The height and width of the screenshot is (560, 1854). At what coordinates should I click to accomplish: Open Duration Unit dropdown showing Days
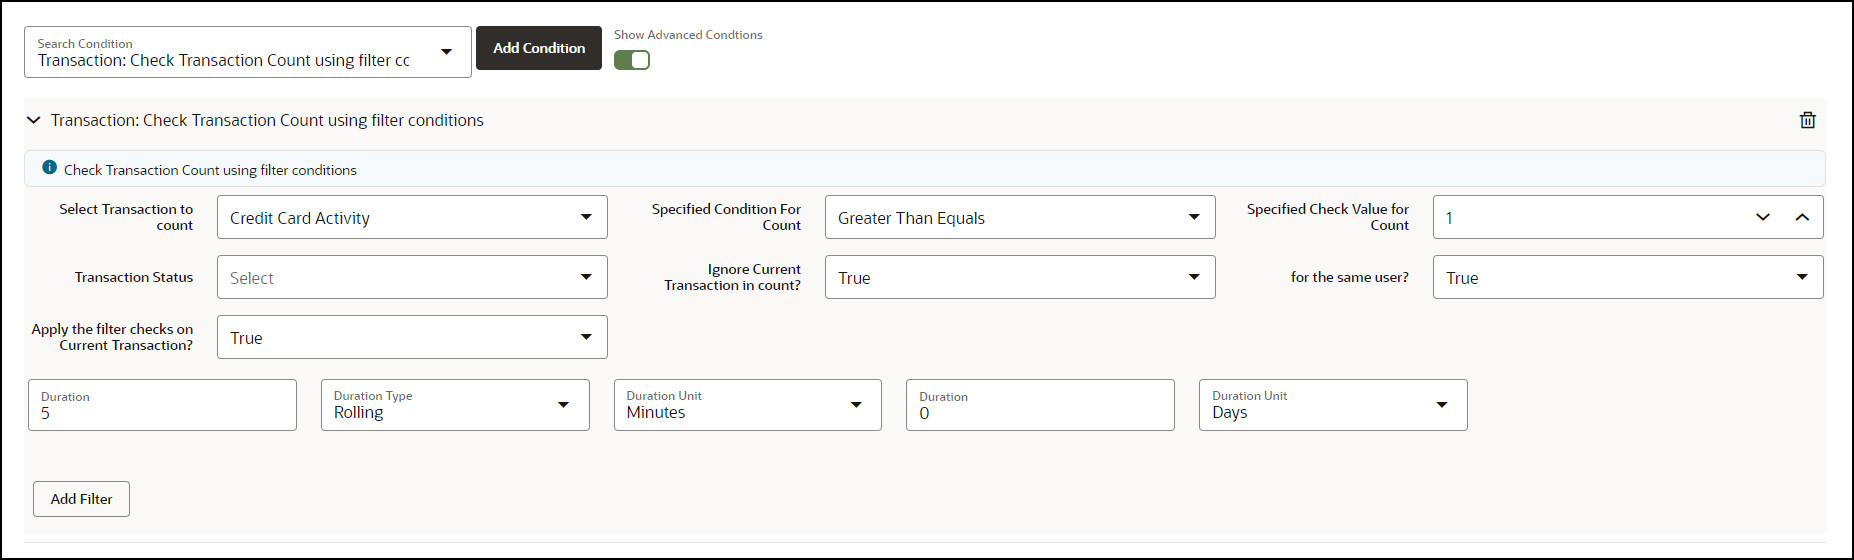1333,405
